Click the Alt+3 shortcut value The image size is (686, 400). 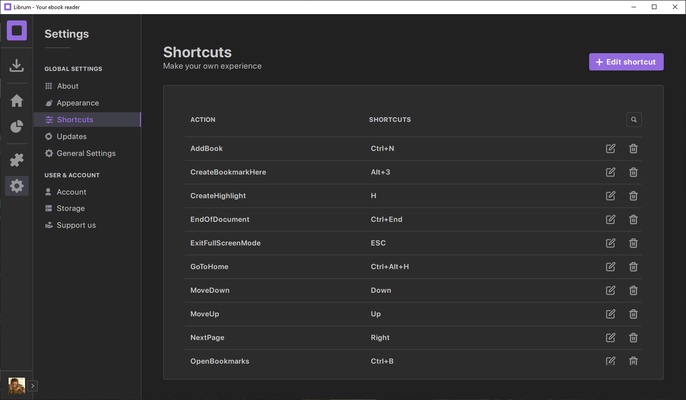[380, 172]
